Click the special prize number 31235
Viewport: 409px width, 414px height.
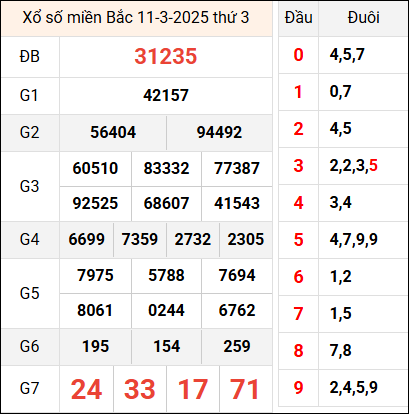tap(166, 56)
